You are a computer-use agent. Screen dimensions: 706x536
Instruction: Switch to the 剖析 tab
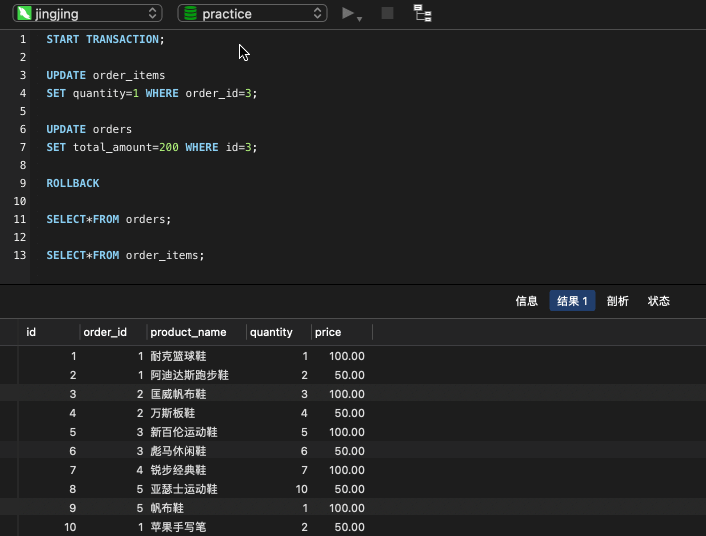(617, 301)
